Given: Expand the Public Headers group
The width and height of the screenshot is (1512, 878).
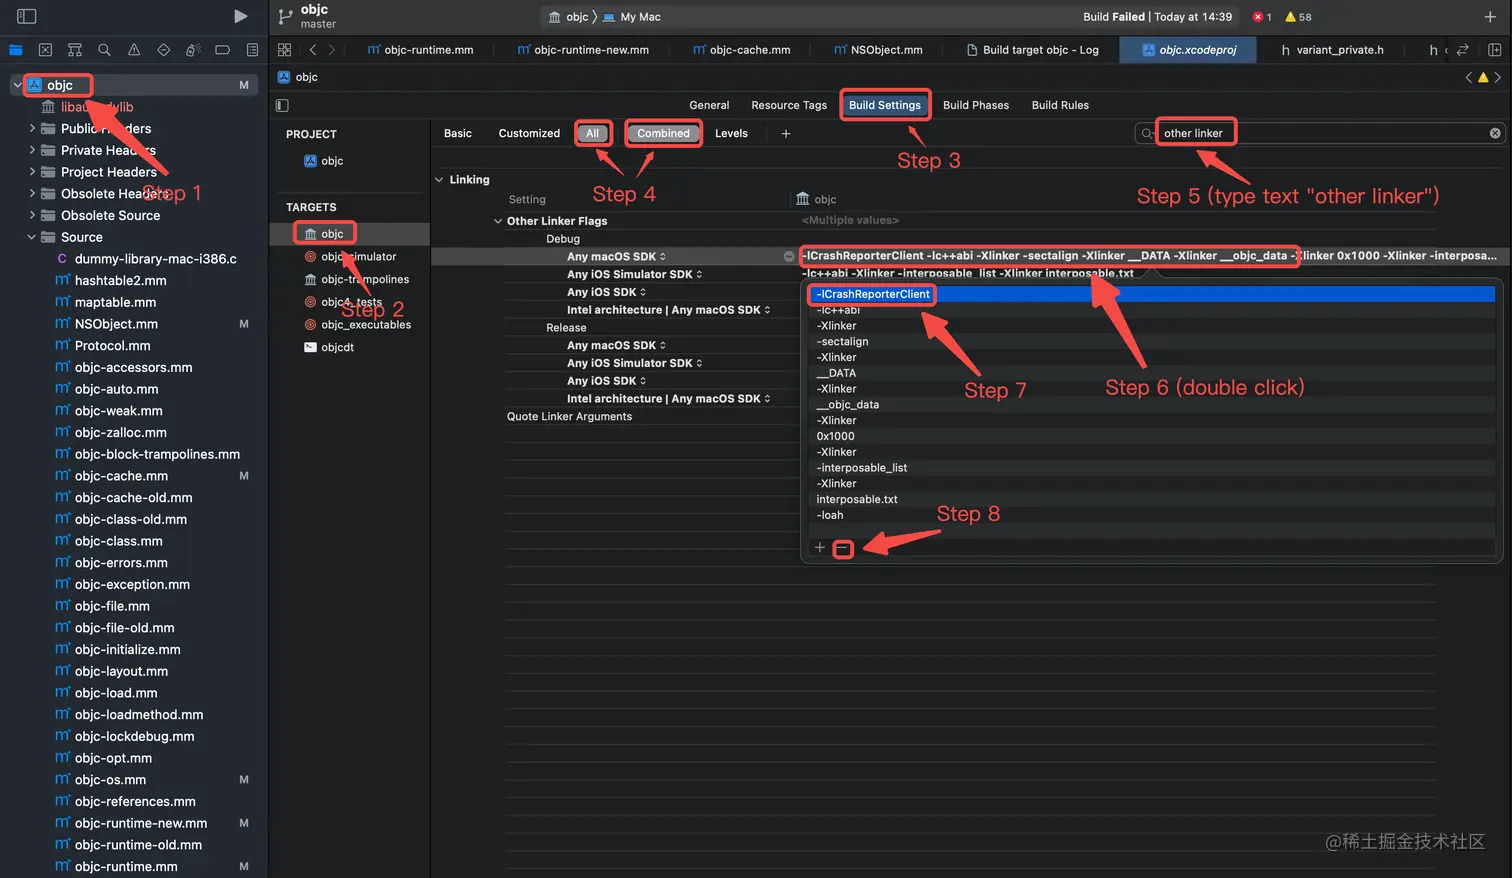Looking at the screenshot, I should 32,128.
